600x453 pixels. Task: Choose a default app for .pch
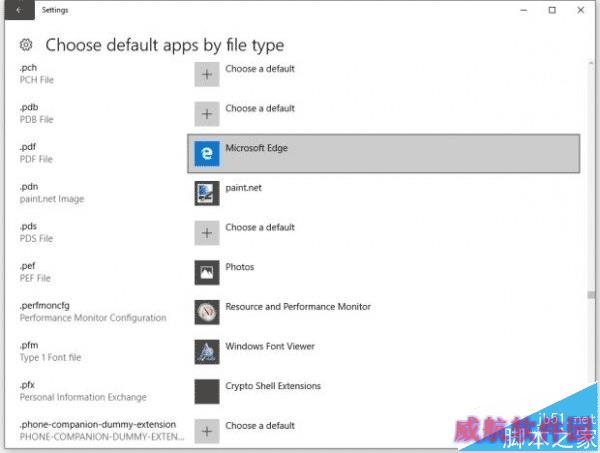[x=260, y=69]
